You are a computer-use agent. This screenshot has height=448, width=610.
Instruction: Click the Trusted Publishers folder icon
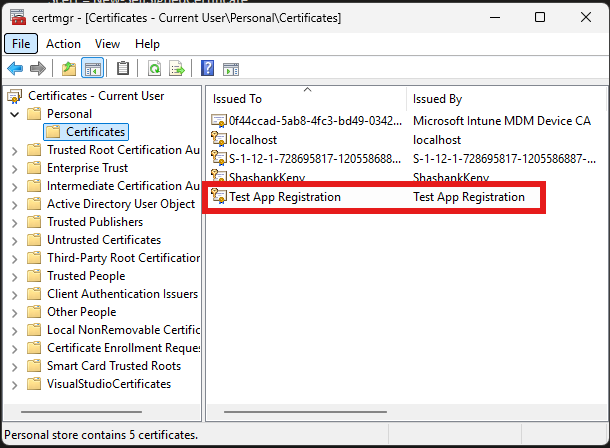pyautogui.click(x=34, y=222)
